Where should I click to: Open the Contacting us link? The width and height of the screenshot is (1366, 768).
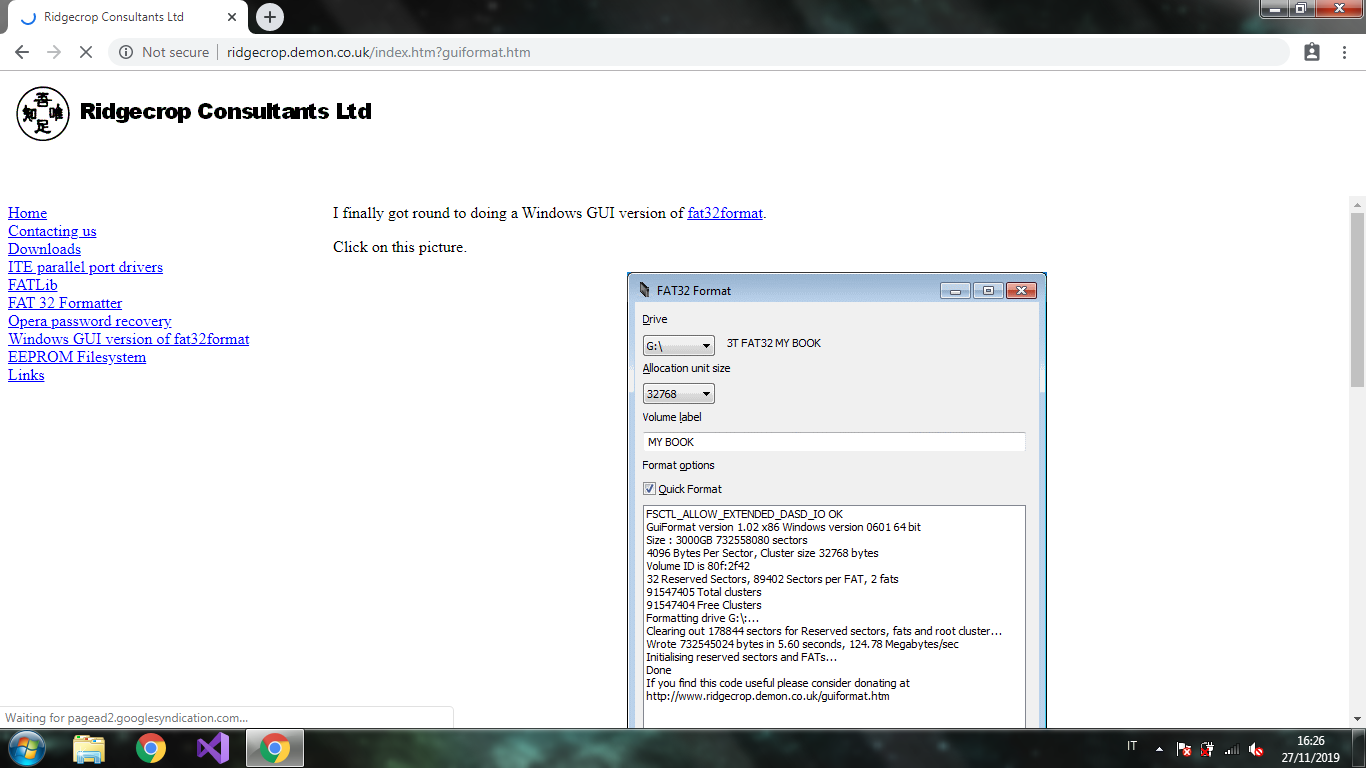point(52,231)
